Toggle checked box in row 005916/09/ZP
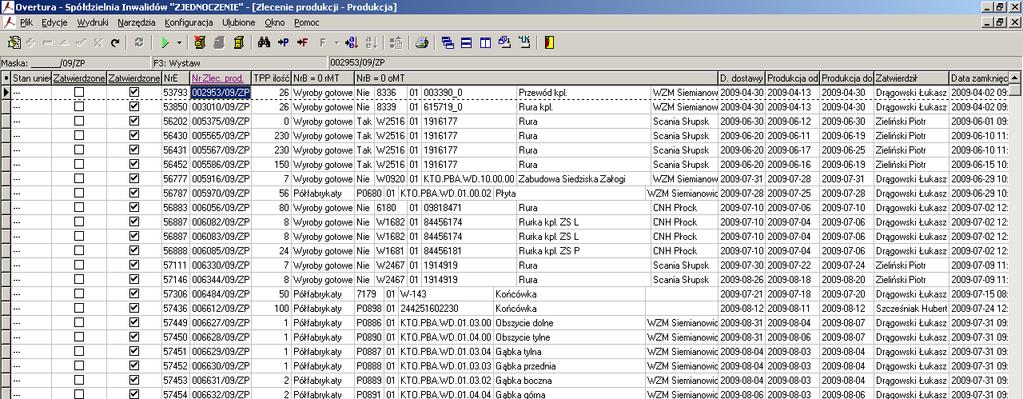1023x399 pixels. [x=134, y=179]
